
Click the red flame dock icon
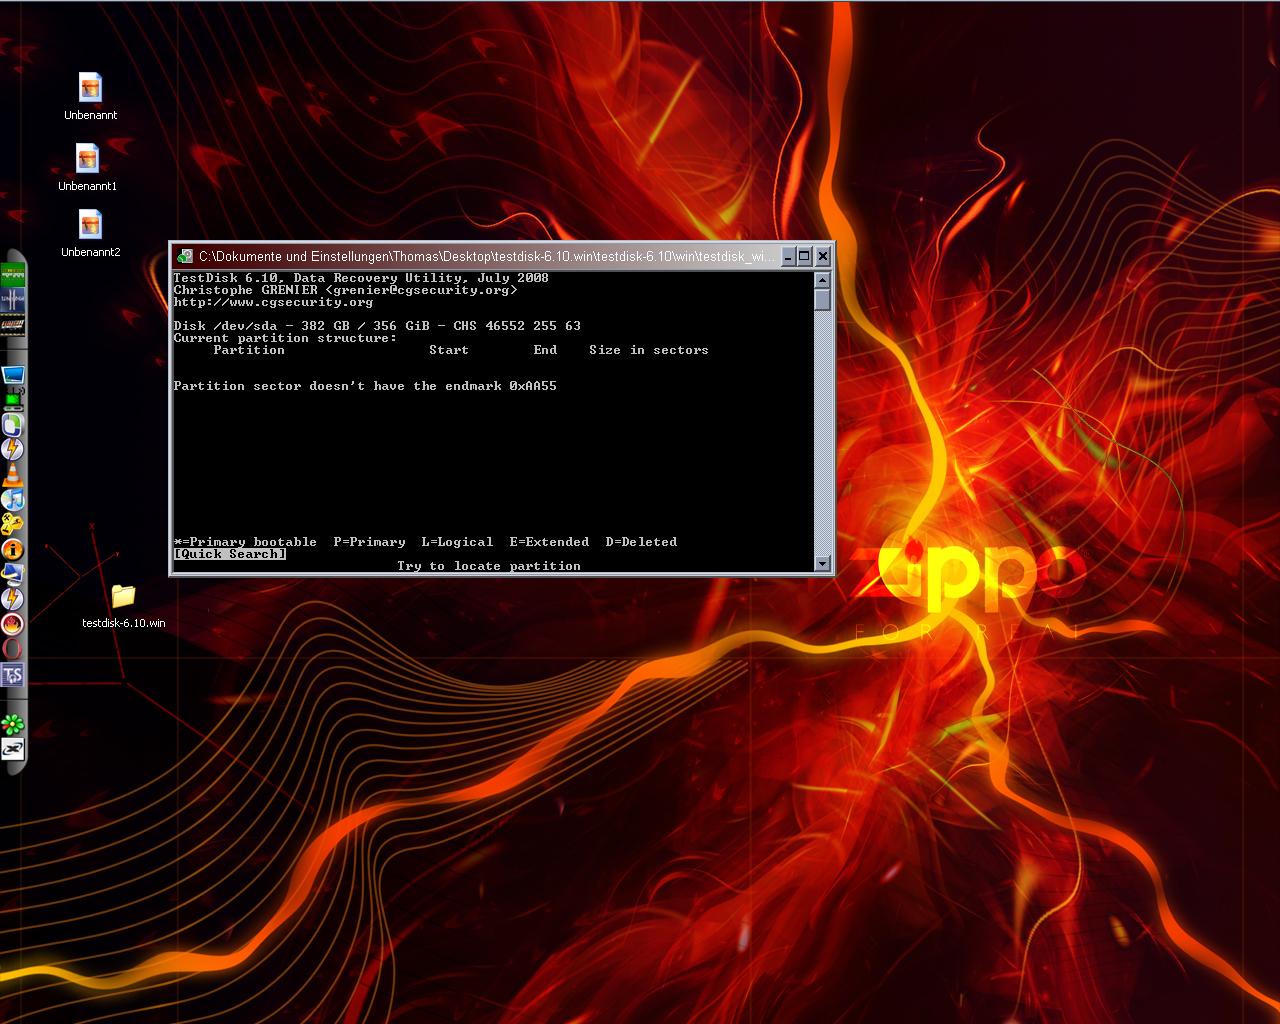pyautogui.click(x=13, y=624)
